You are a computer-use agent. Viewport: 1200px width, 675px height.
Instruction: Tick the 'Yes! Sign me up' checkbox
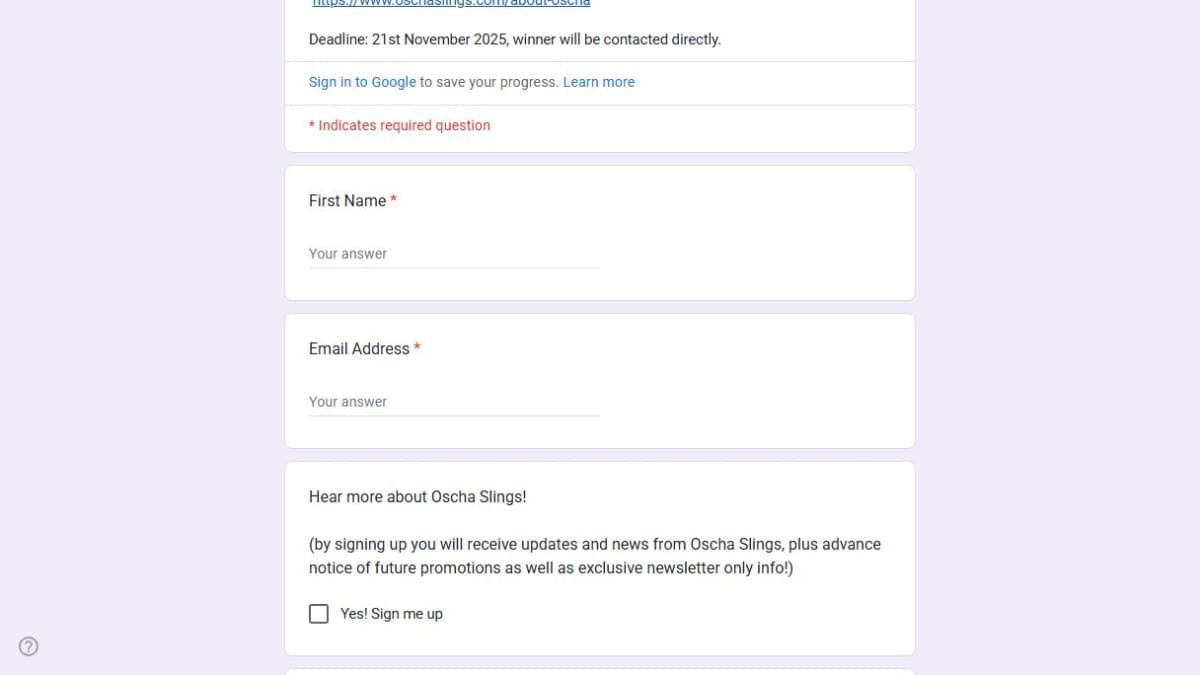(x=319, y=614)
